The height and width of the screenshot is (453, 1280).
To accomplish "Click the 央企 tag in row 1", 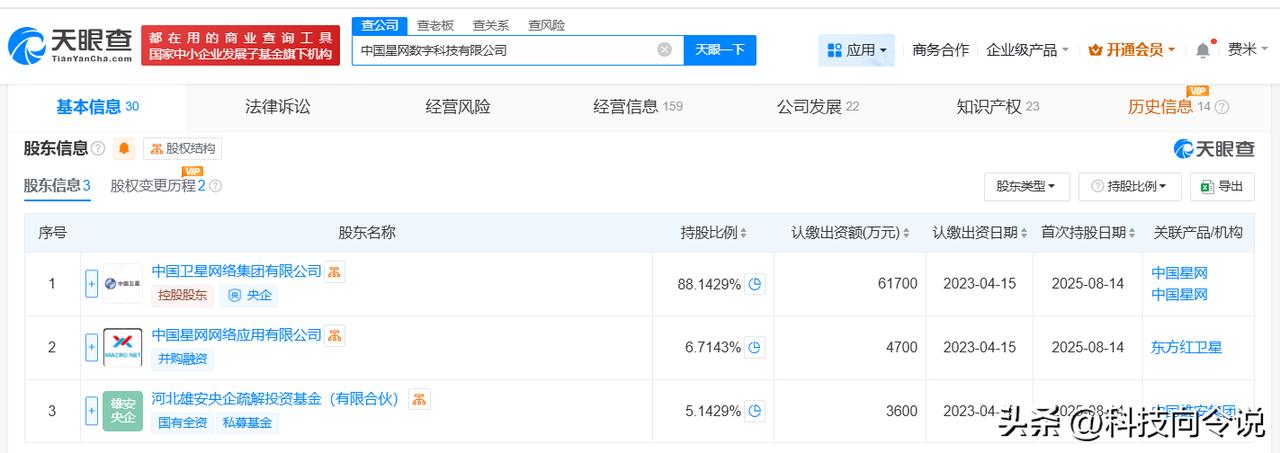I will (248, 295).
